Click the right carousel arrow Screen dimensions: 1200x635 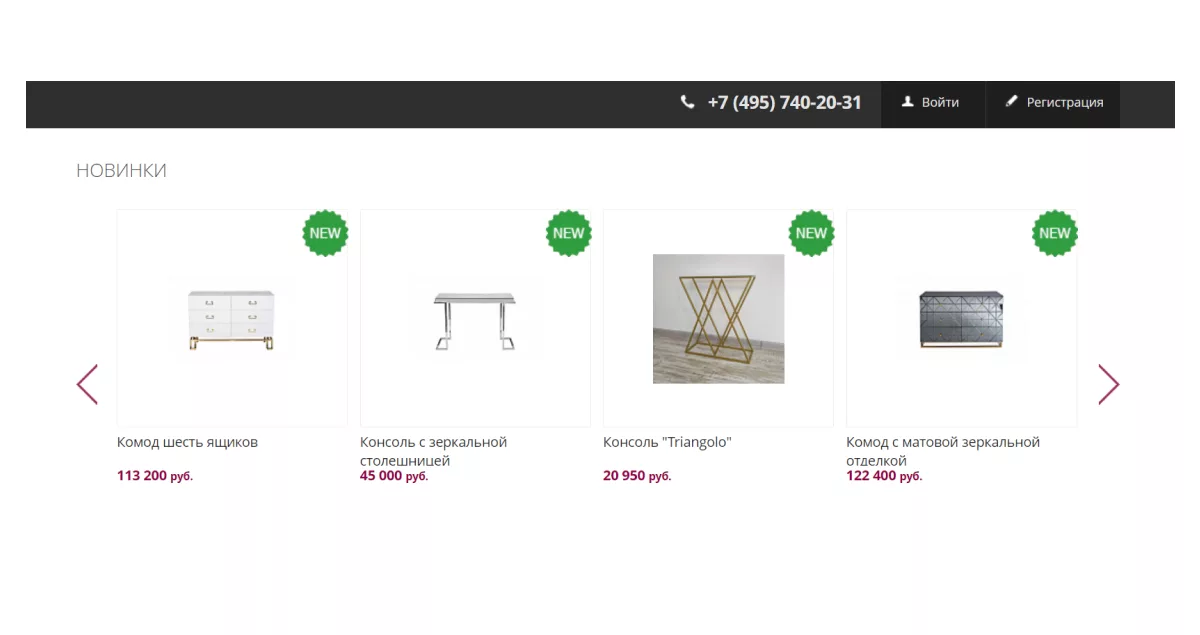tap(1109, 384)
